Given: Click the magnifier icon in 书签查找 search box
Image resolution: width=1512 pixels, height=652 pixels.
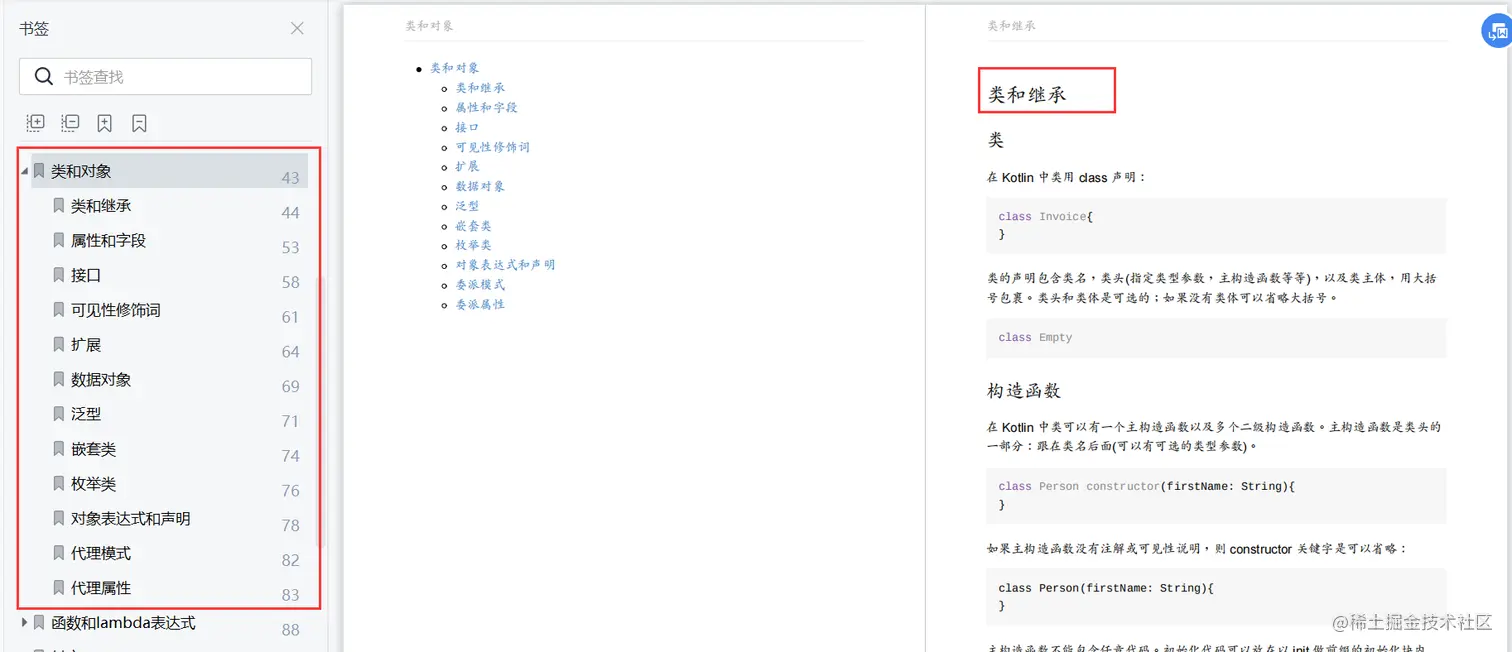Looking at the screenshot, I should [45, 76].
